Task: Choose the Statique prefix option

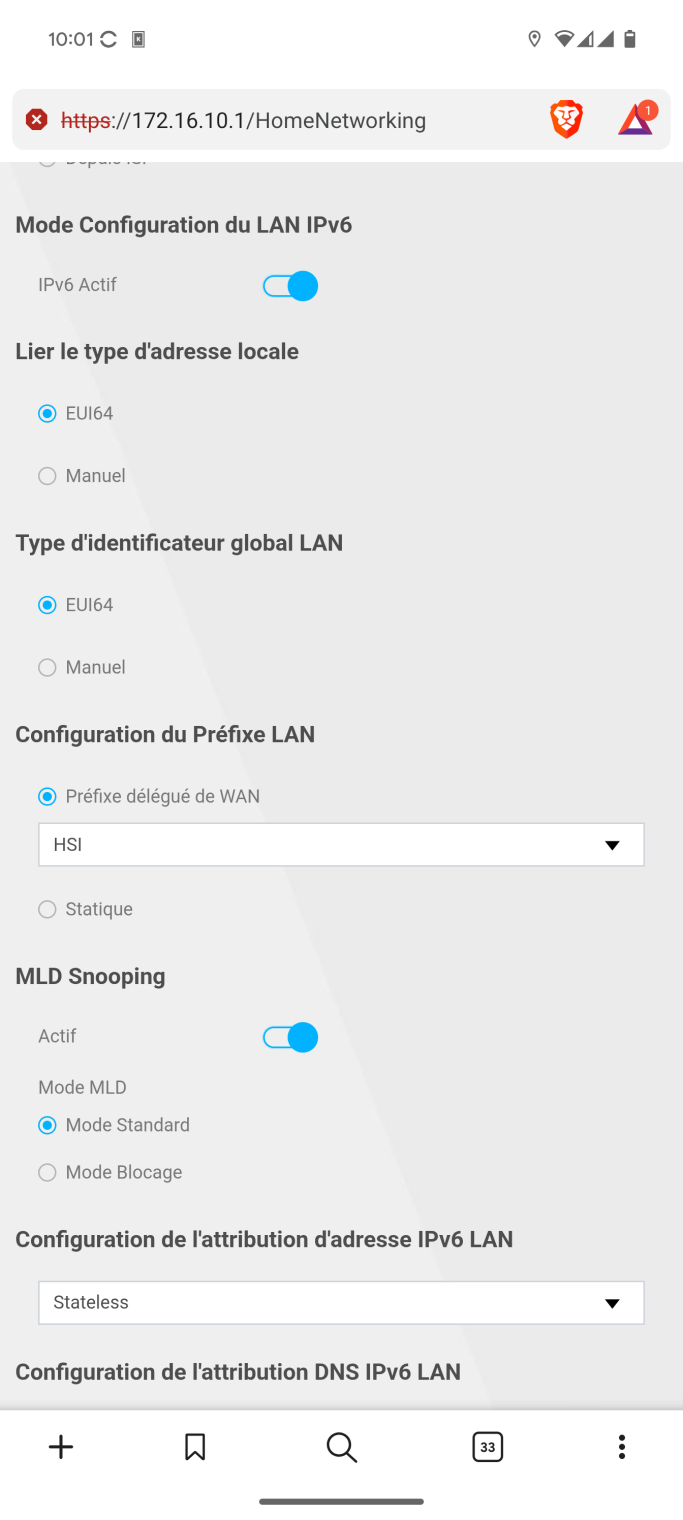Action: tap(47, 909)
